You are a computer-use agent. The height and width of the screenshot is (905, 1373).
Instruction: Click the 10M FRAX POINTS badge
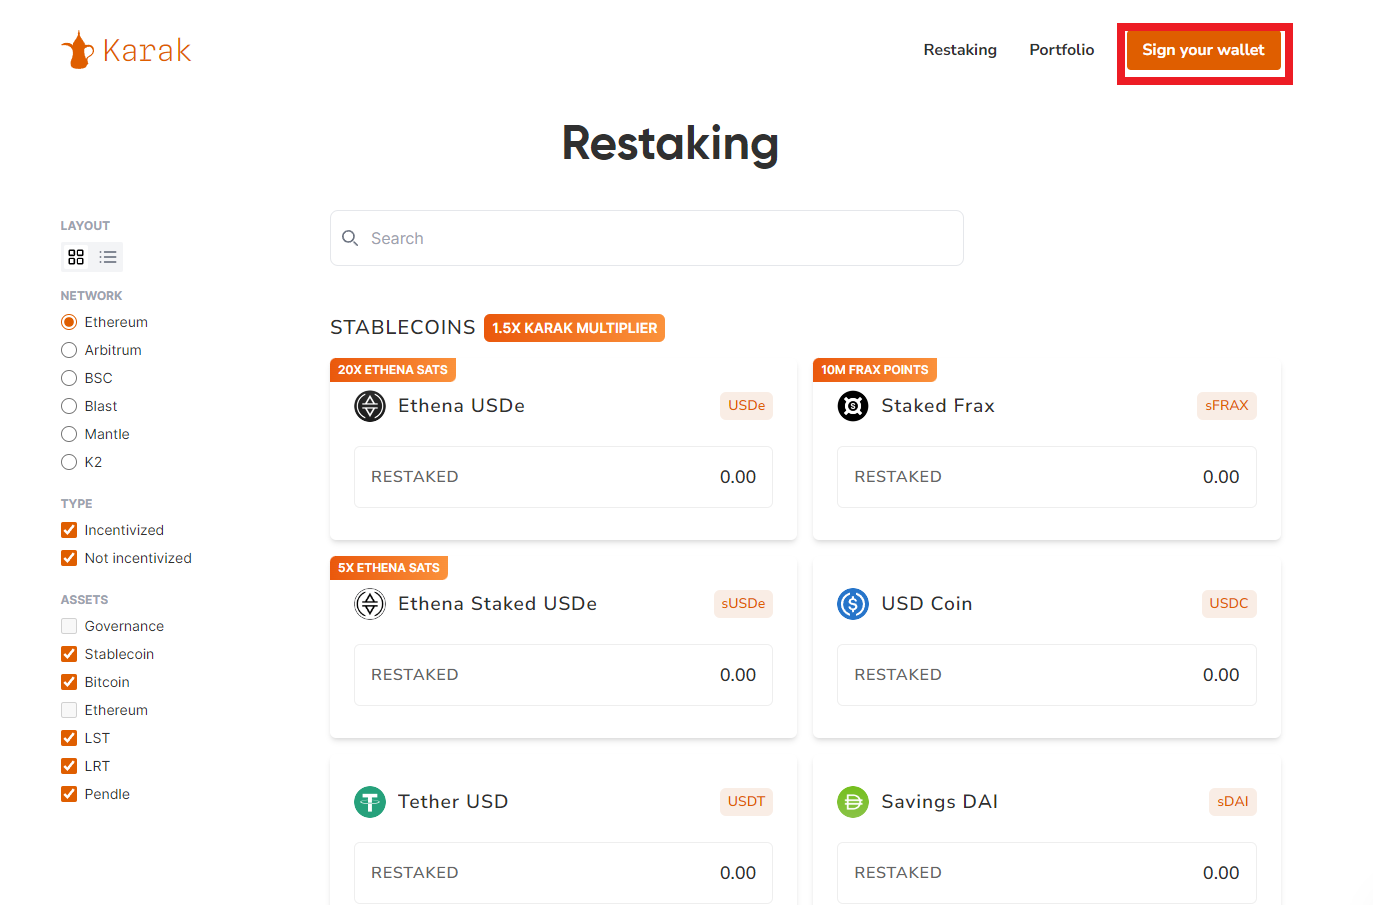pos(875,370)
